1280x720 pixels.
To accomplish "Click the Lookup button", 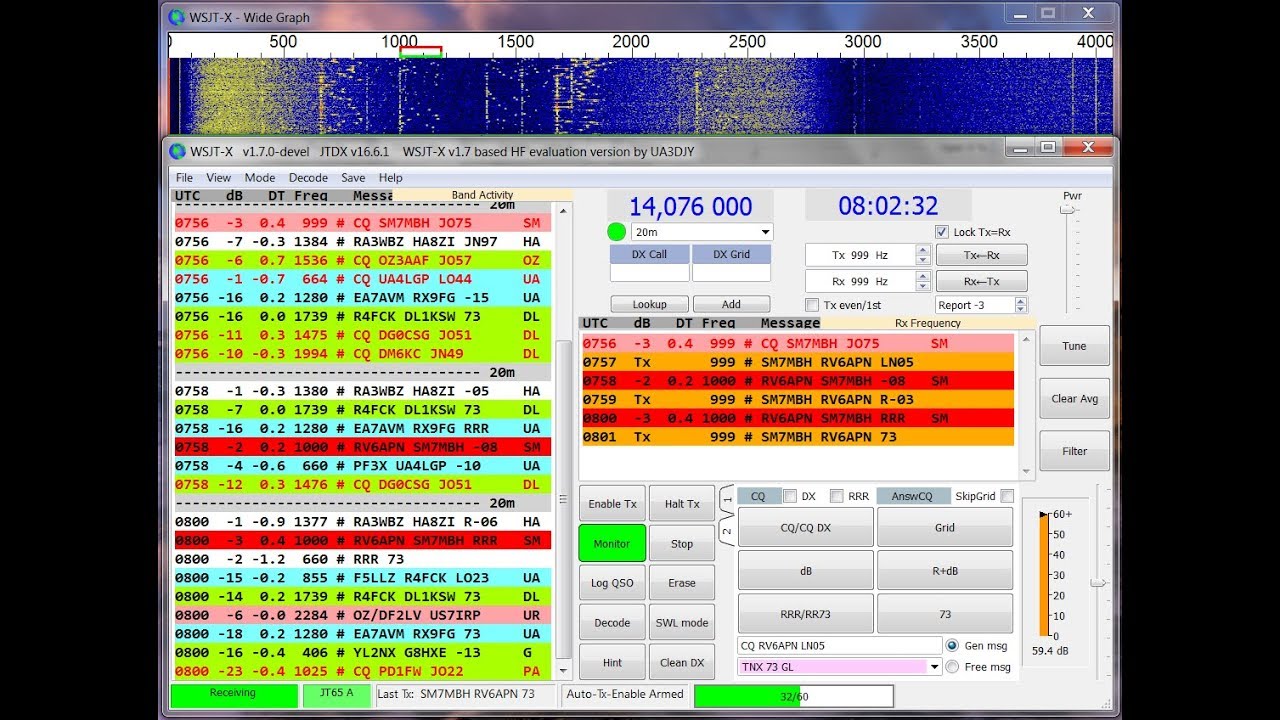I will pyautogui.click(x=650, y=304).
